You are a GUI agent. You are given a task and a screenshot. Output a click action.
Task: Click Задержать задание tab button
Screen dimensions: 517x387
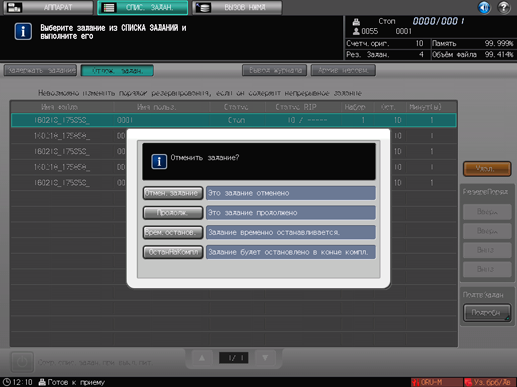(40, 70)
